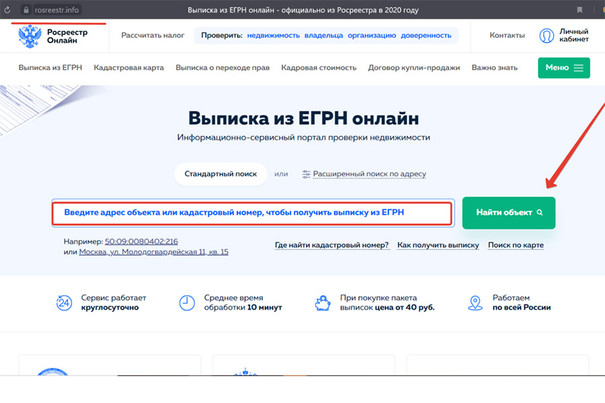
Task: Select Выписка из ЕГРН menu item
Action: (50, 68)
